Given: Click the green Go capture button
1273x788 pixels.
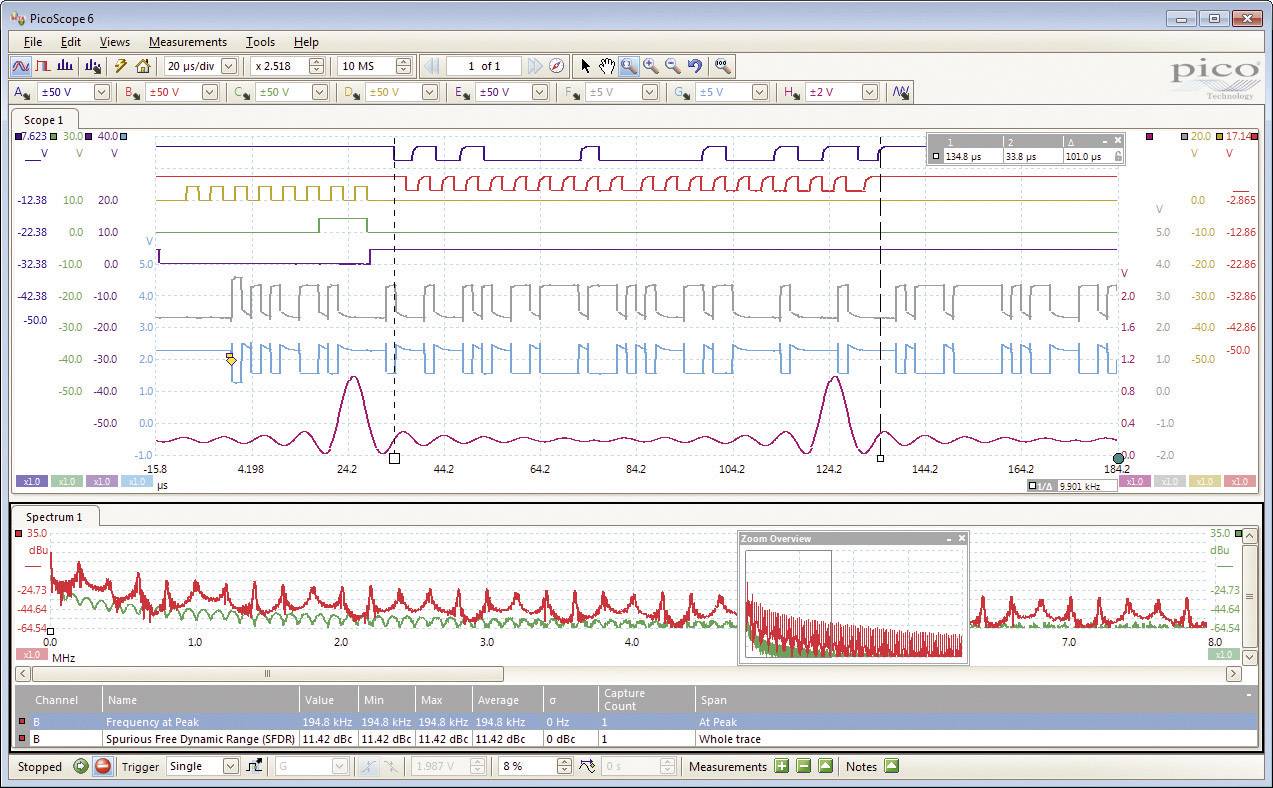Looking at the screenshot, I should (80, 766).
